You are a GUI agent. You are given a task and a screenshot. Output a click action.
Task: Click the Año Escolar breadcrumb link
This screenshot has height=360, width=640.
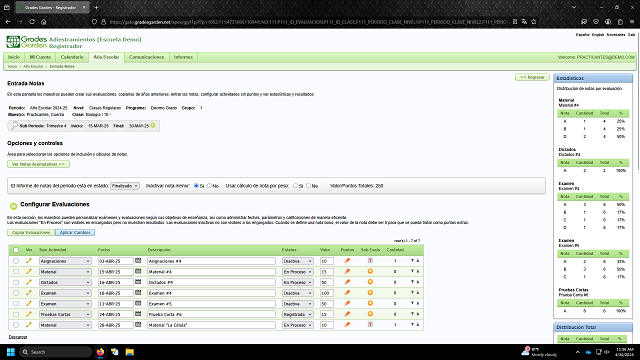pyautogui.click(x=33, y=66)
